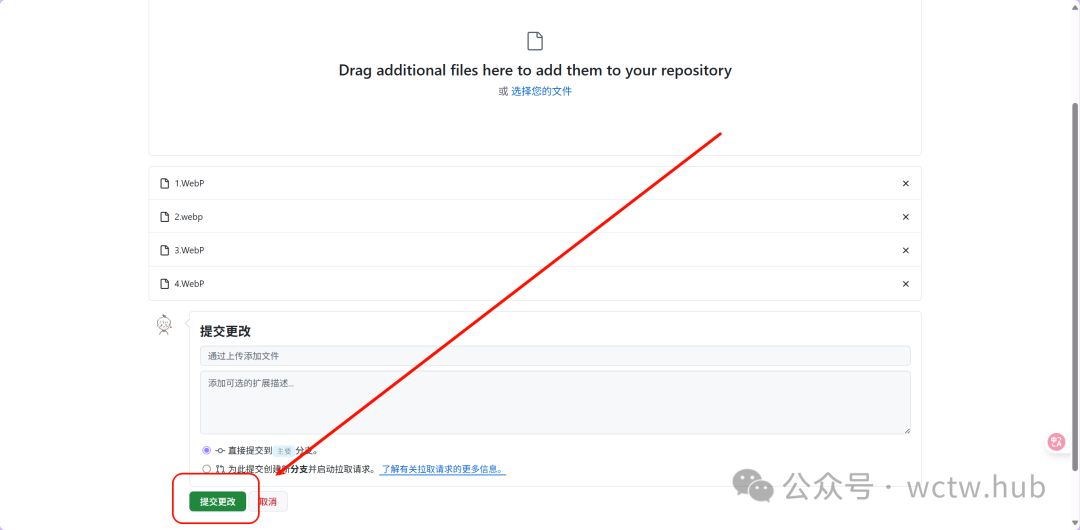Click the file icon beside 1.WebP
This screenshot has height=530, width=1080.
[x=165, y=184]
